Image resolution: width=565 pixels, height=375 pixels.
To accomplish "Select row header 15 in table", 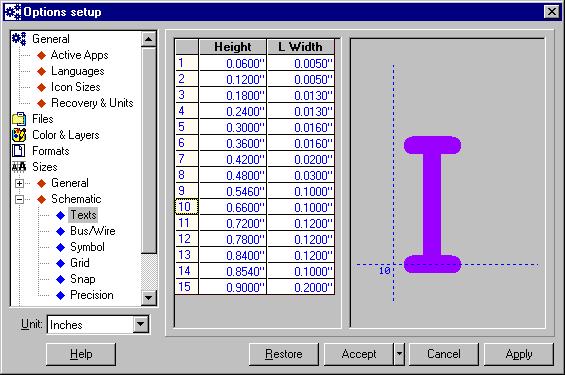I will pyautogui.click(x=187, y=287).
